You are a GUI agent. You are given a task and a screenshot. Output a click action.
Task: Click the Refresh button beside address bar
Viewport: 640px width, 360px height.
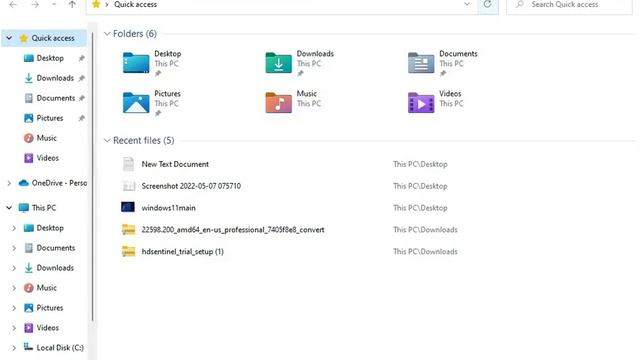[487, 4]
